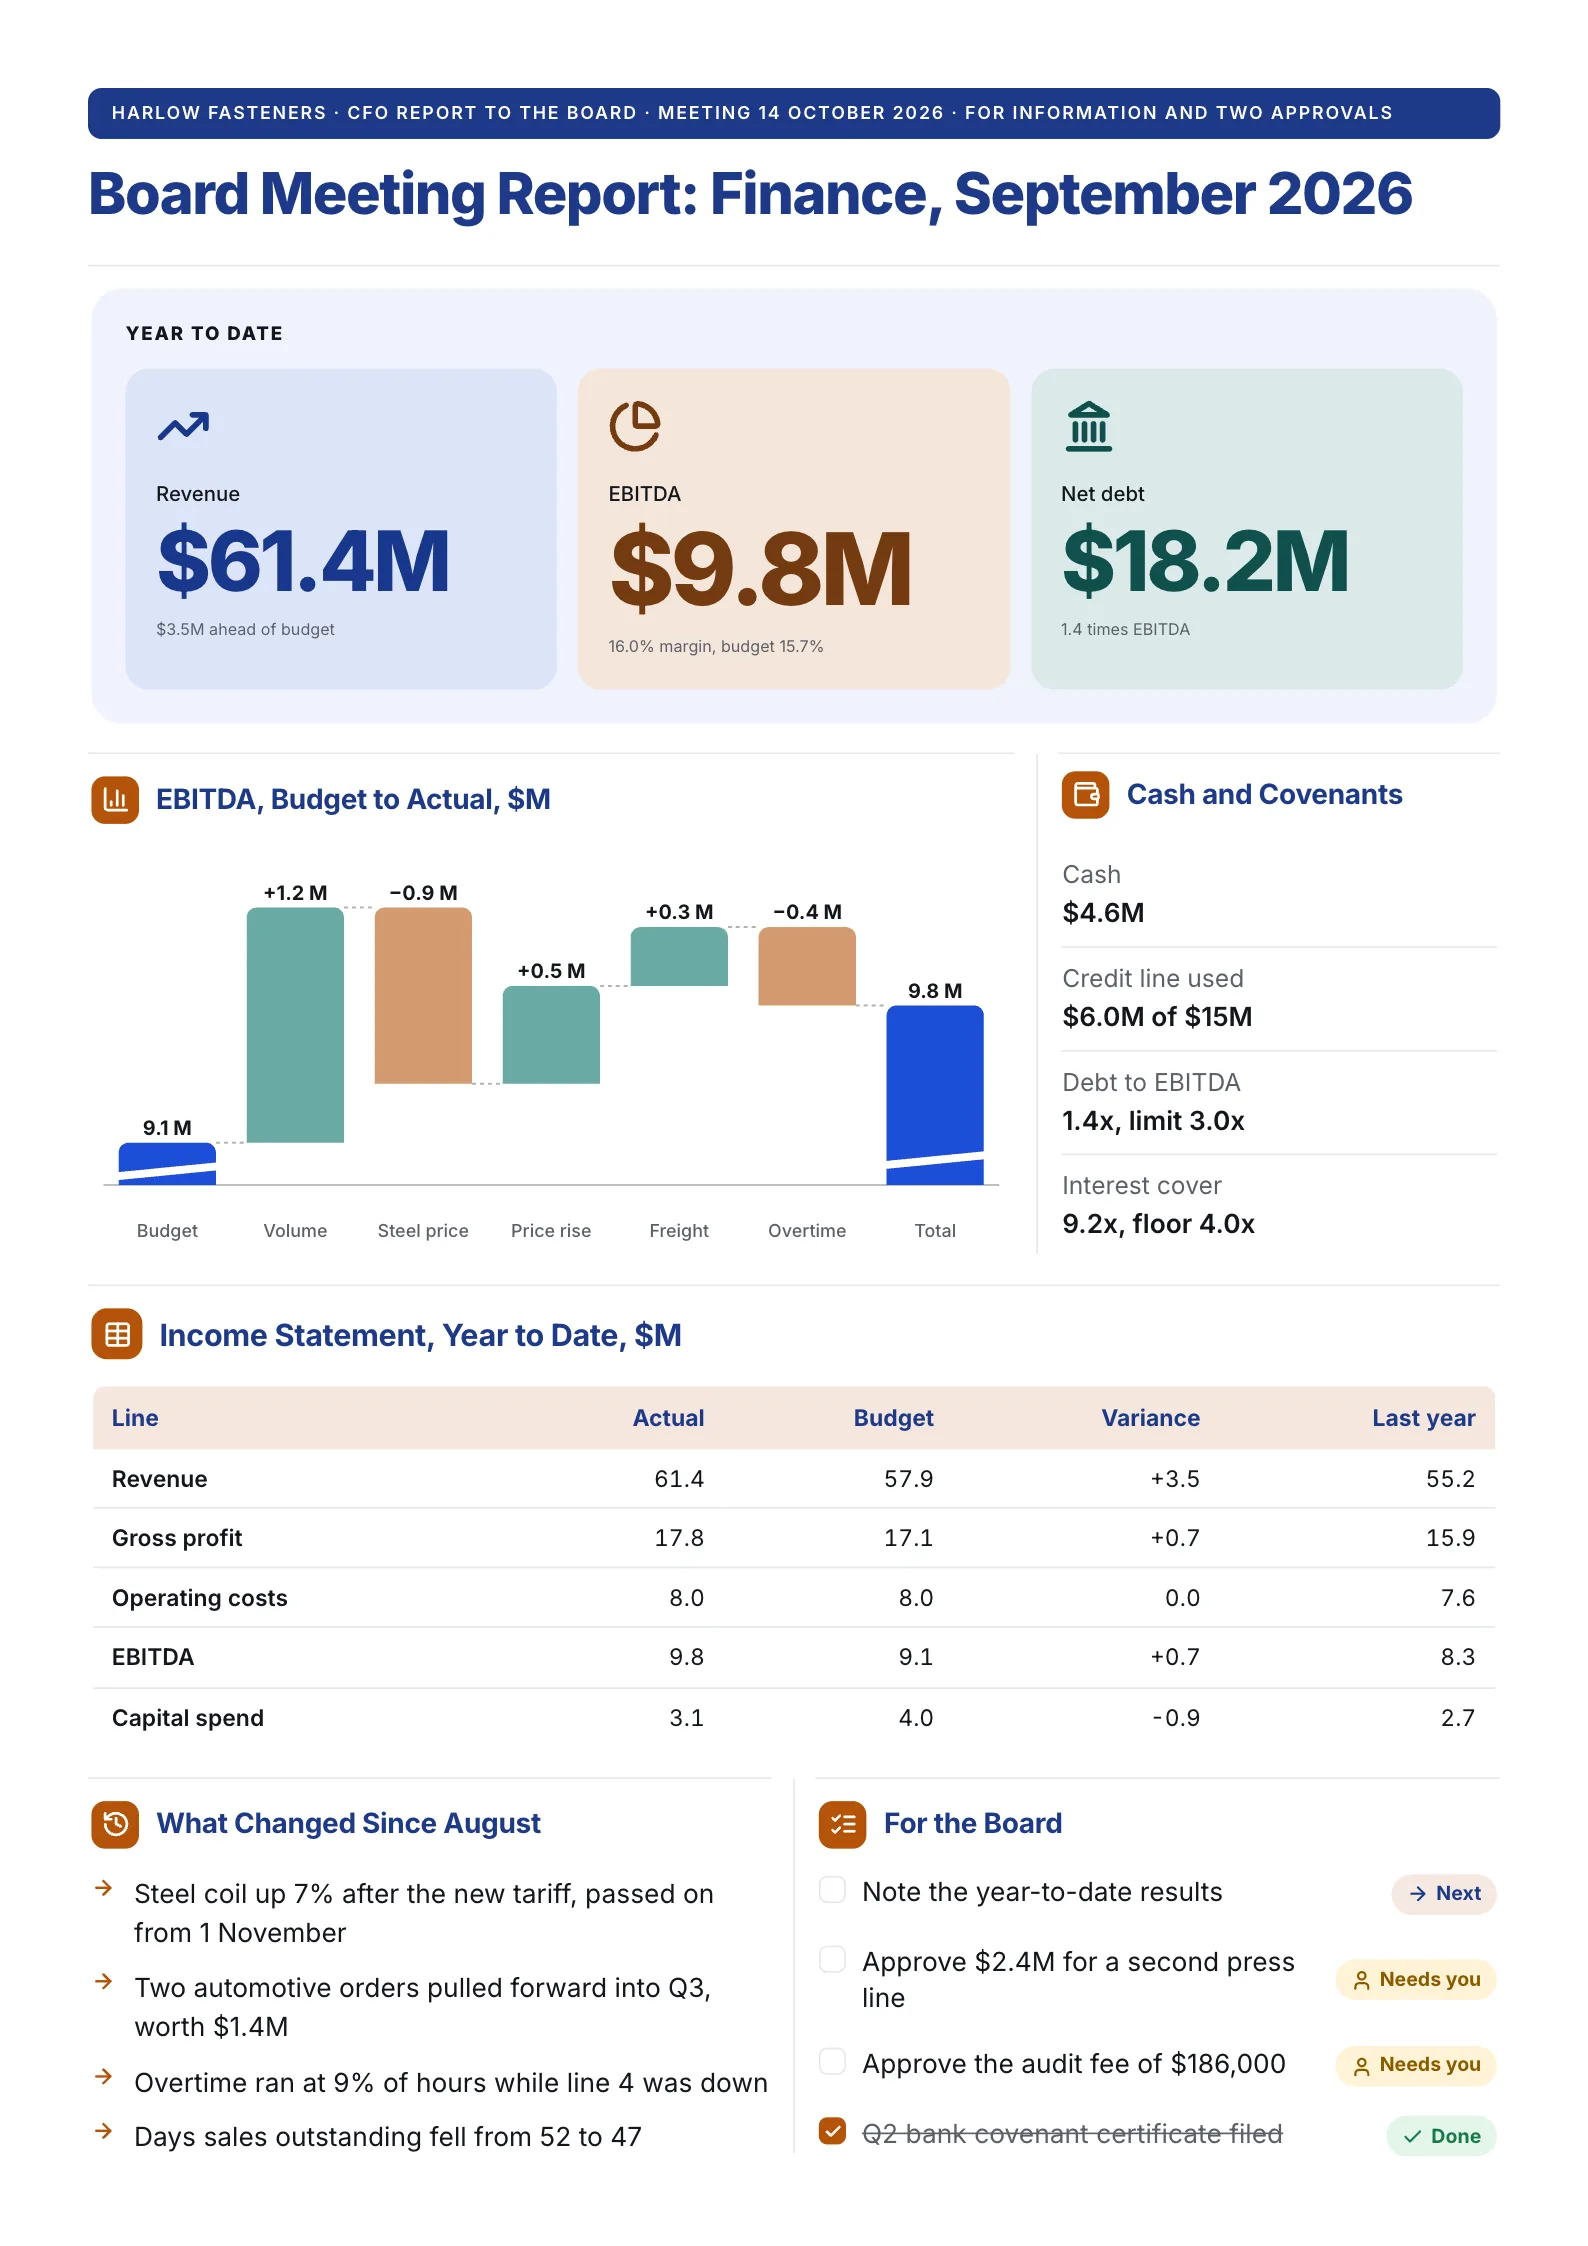Click the blue Total bar in the chart
Screen dimensions: 1588x2246
point(935,1094)
